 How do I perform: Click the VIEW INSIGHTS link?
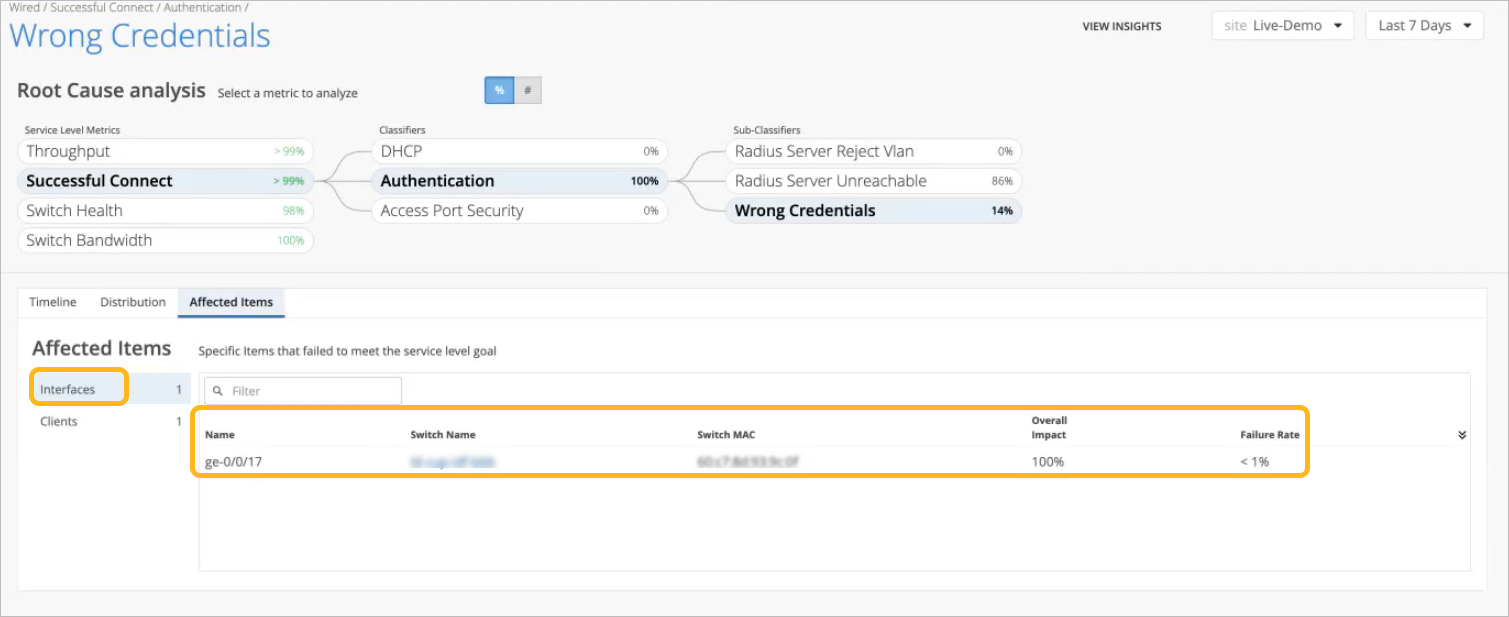[x=1121, y=27]
